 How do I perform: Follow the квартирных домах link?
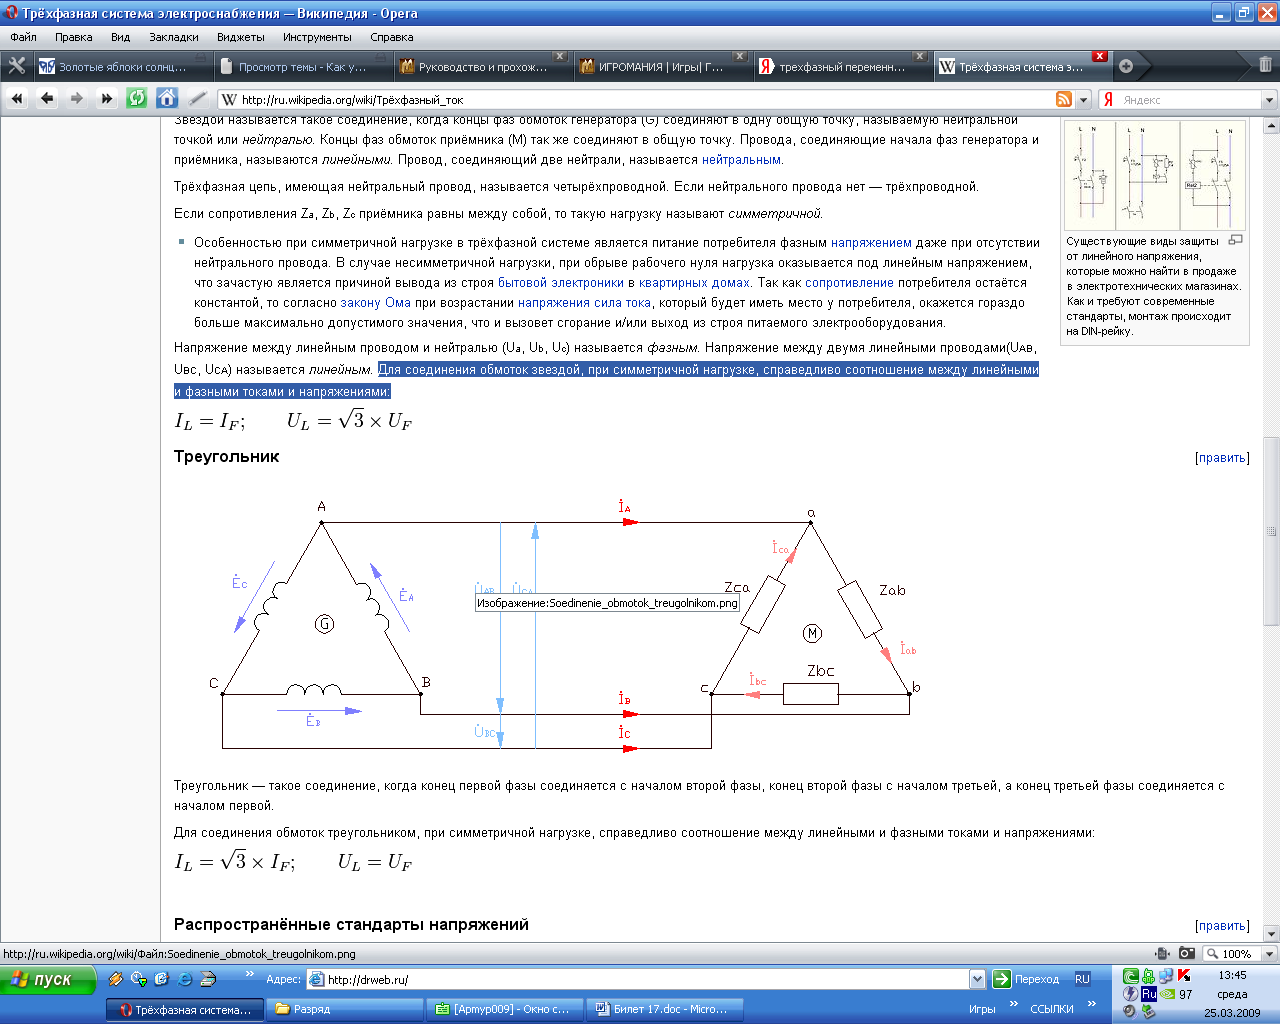coord(694,282)
